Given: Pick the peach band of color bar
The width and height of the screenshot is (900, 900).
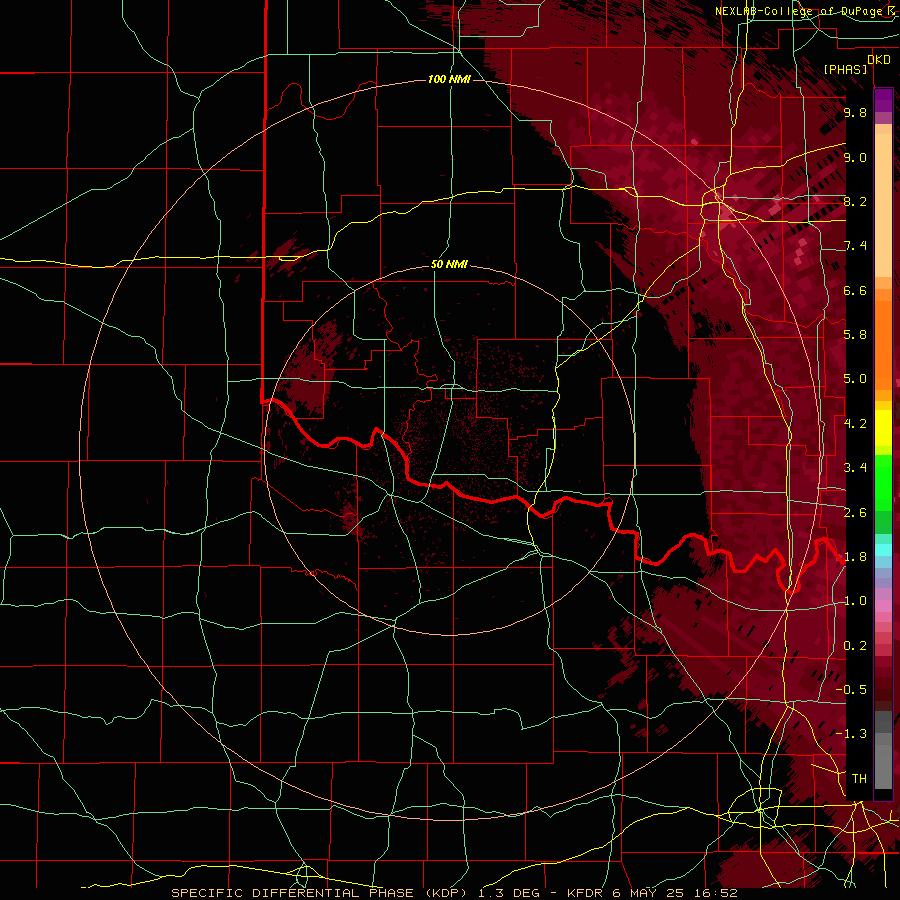Looking at the screenshot, I should pos(883,207).
